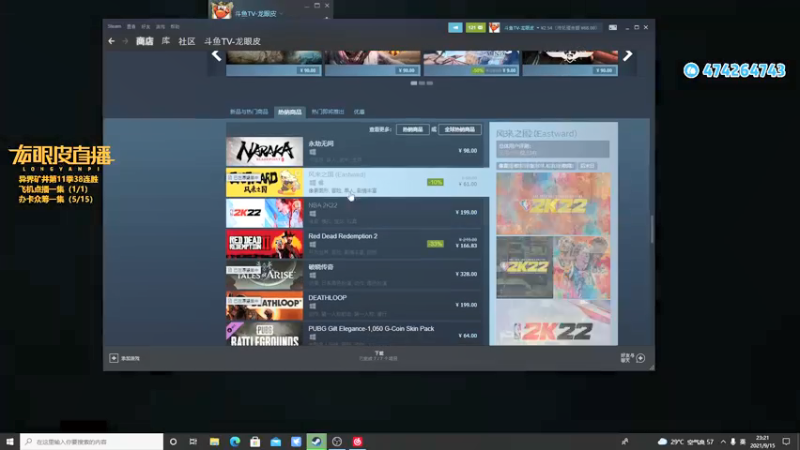Click the 全球热销商品 see-more button

coord(460,130)
